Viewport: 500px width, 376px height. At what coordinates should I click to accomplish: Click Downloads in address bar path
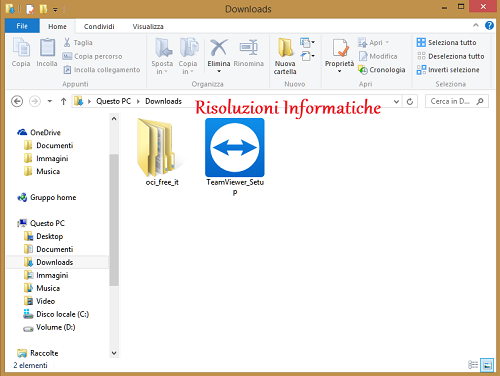[163, 101]
